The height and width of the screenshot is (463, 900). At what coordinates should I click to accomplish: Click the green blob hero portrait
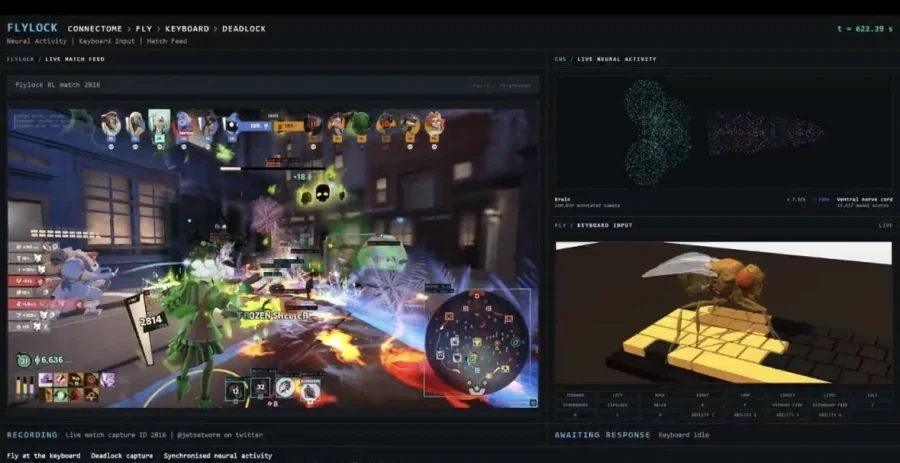pos(360,124)
